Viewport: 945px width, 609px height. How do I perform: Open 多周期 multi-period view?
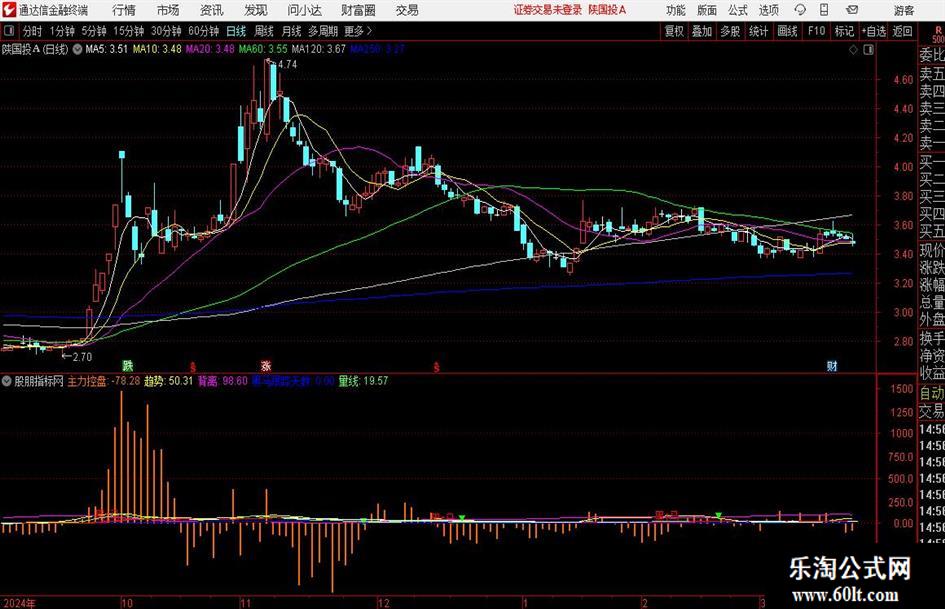pos(323,31)
